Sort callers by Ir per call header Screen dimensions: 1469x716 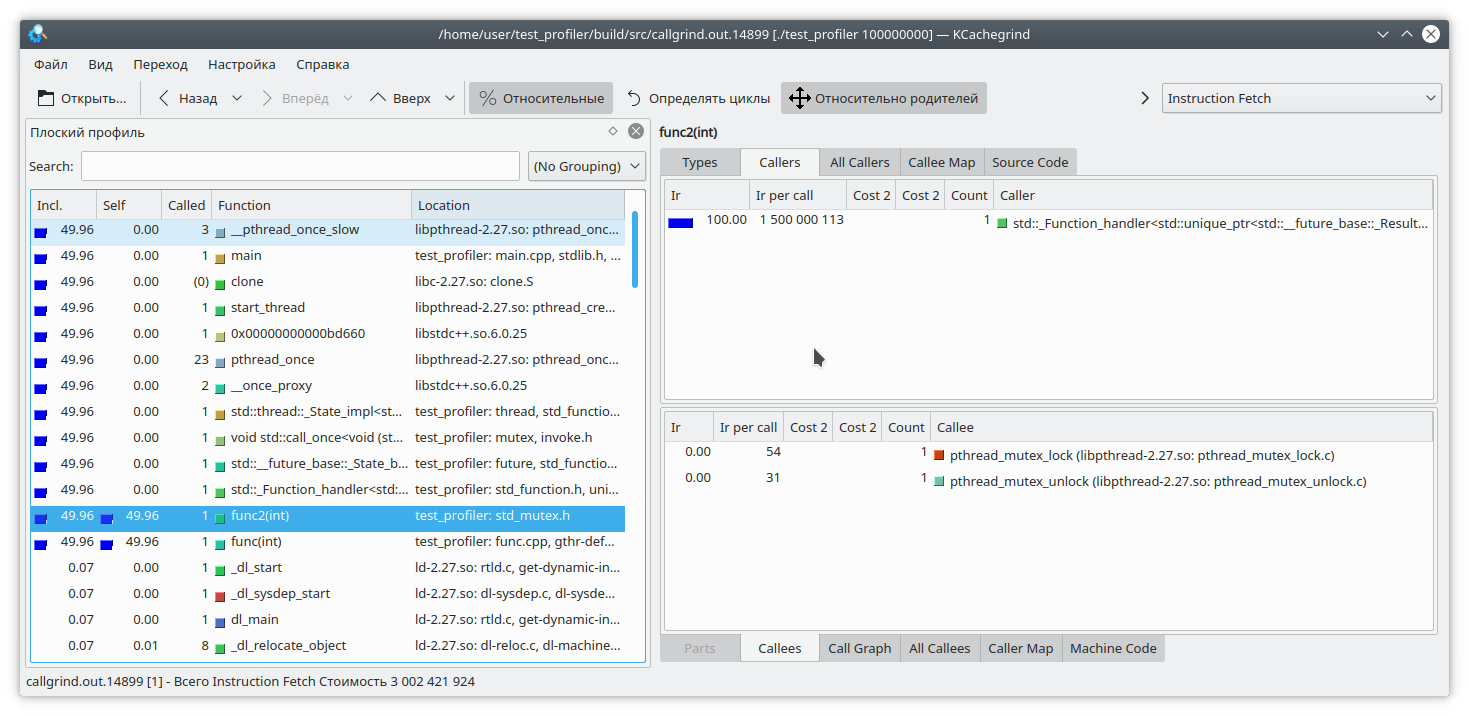pyautogui.click(x=797, y=195)
